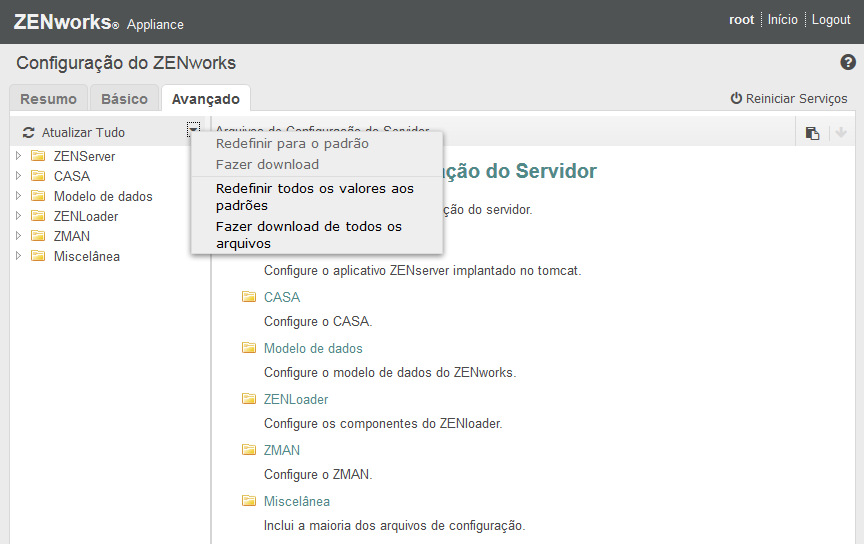Switch to the Resumo tab
864x544 pixels.
coord(48,99)
